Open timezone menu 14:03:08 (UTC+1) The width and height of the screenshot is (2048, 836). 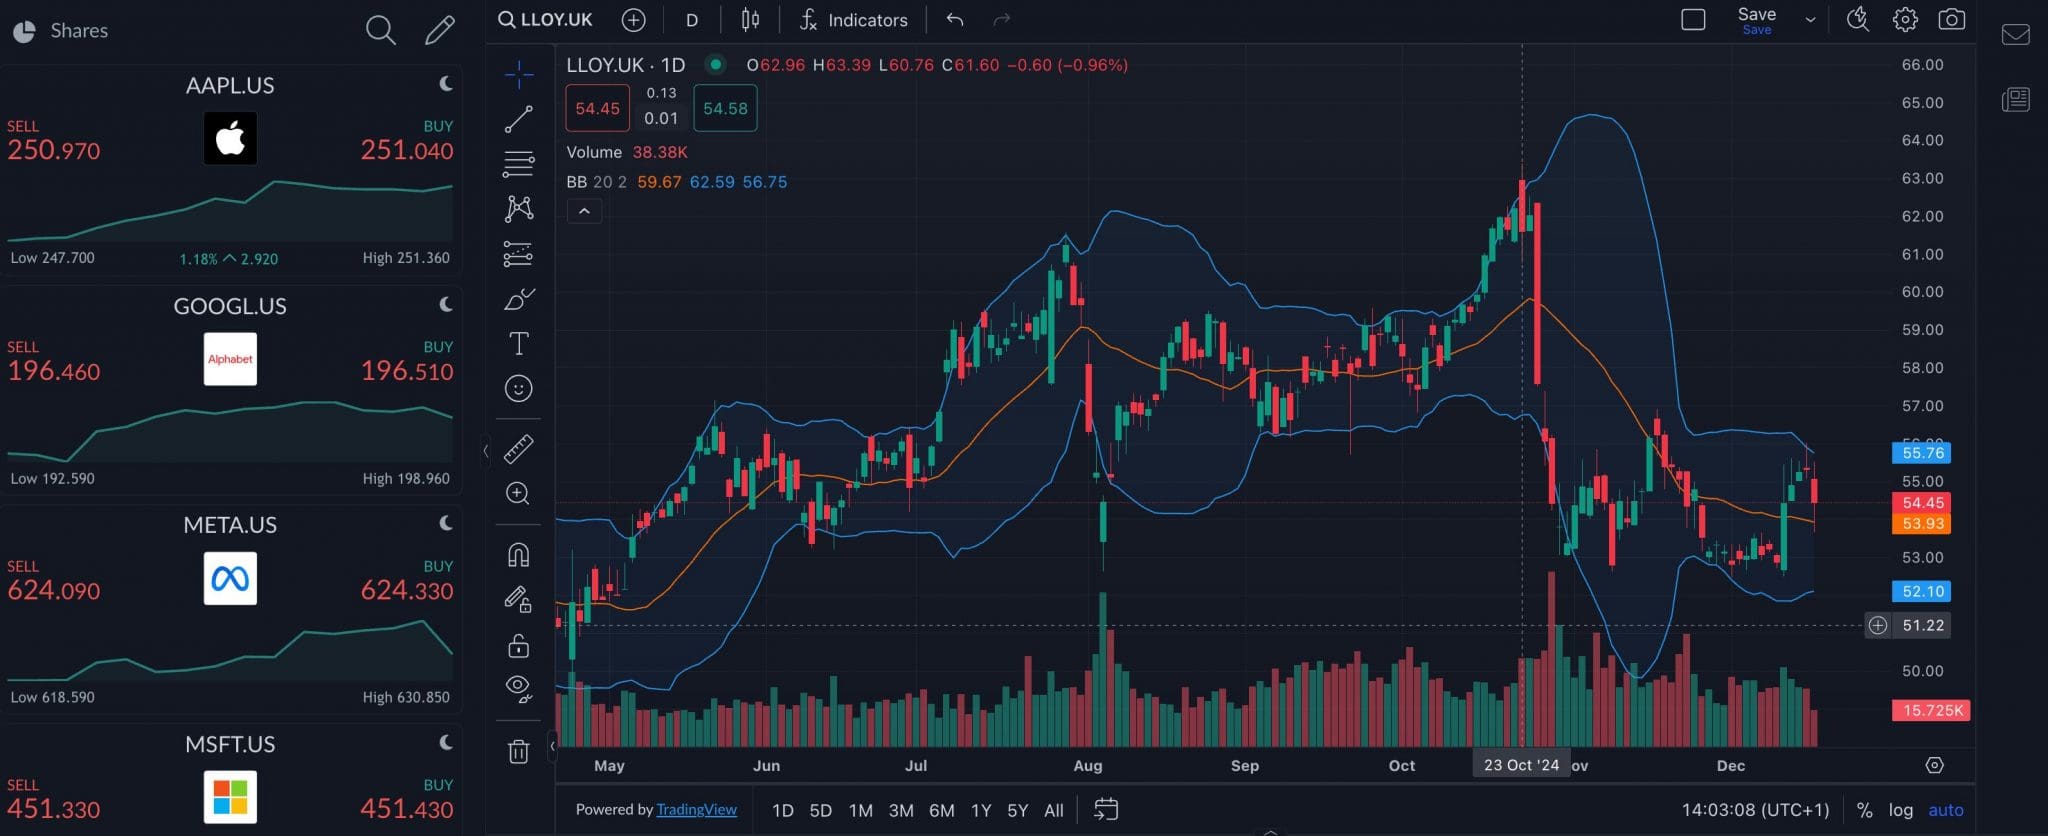(1755, 810)
